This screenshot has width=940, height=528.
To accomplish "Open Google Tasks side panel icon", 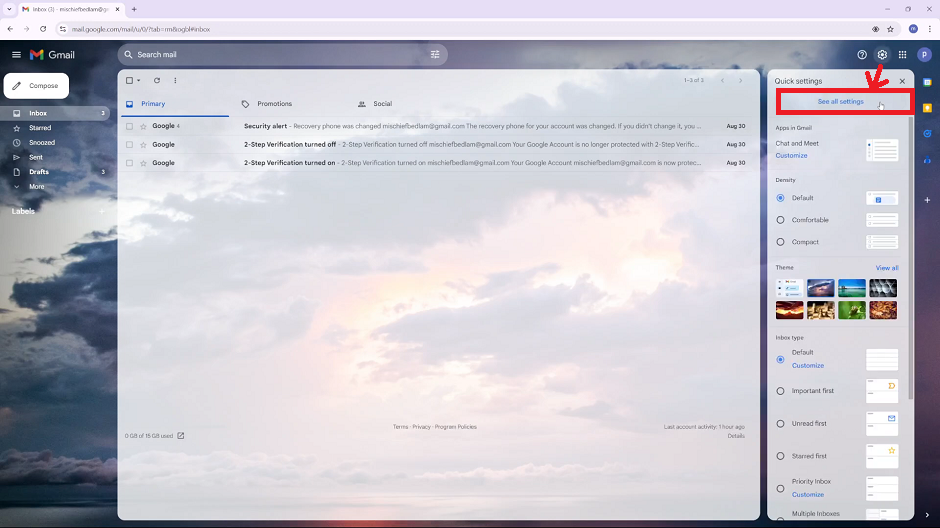I will 927,134.
